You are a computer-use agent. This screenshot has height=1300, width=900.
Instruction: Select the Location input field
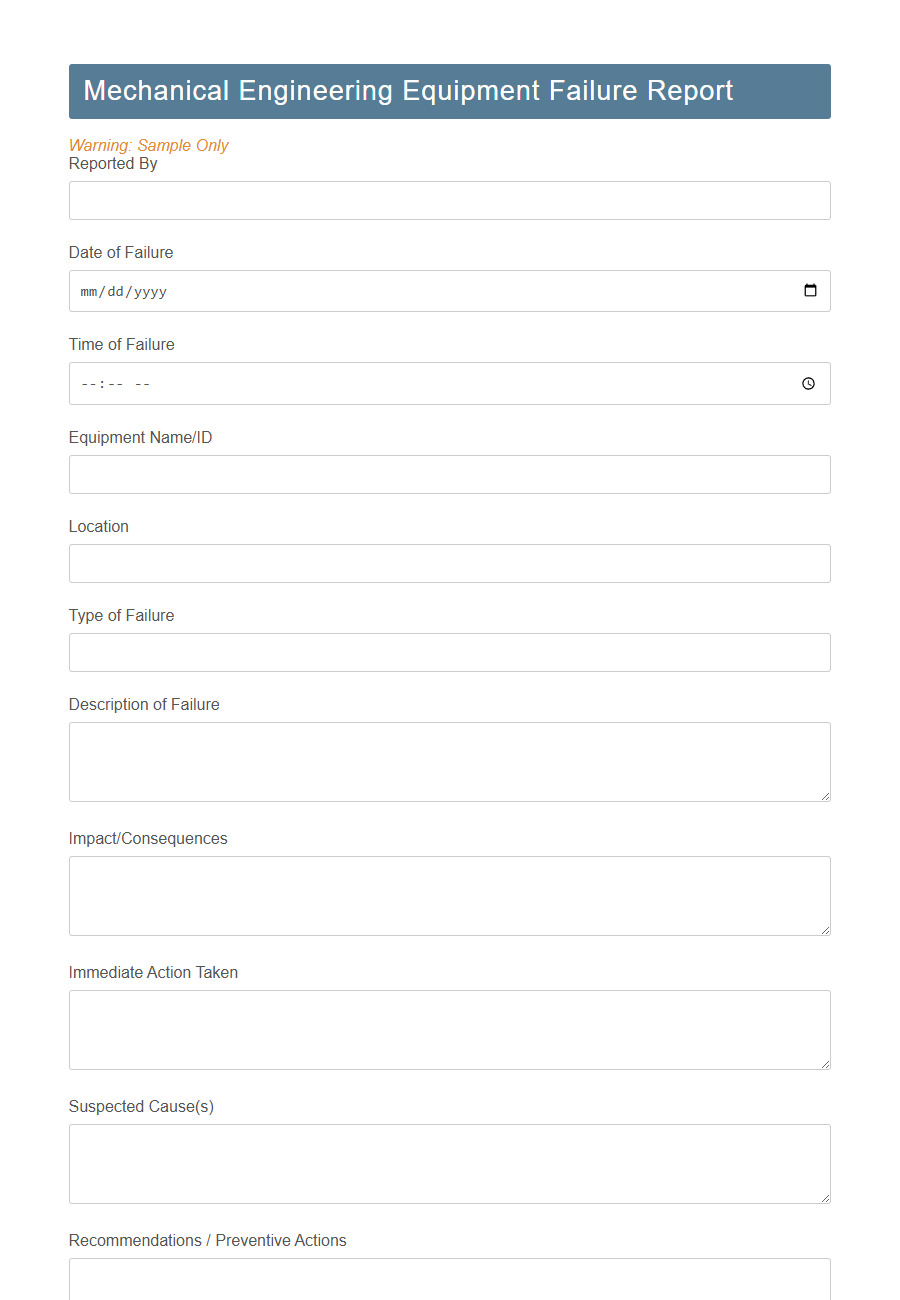click(448, 563)
